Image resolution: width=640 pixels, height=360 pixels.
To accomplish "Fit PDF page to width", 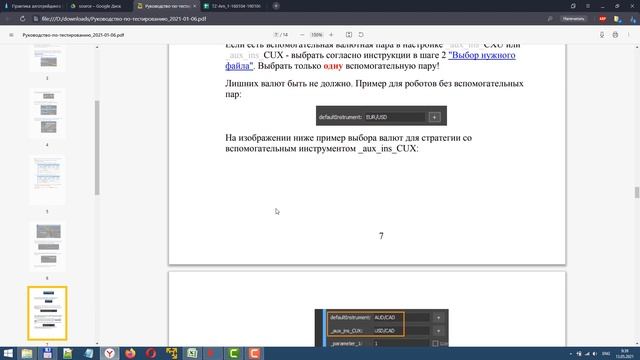I will point(349,35).
